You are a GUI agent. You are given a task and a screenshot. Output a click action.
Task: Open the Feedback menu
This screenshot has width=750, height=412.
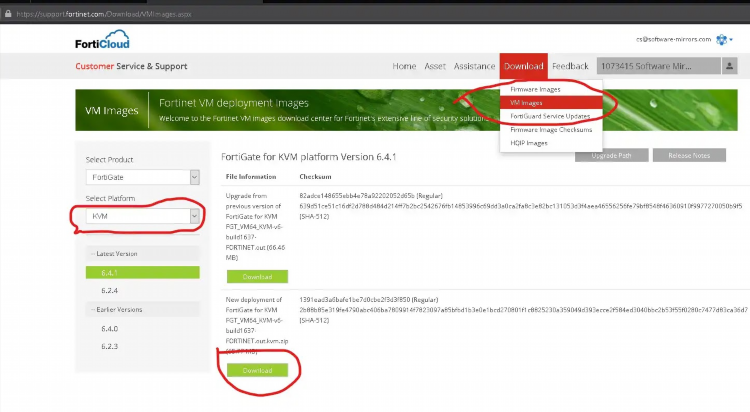(x=570, y=66)
